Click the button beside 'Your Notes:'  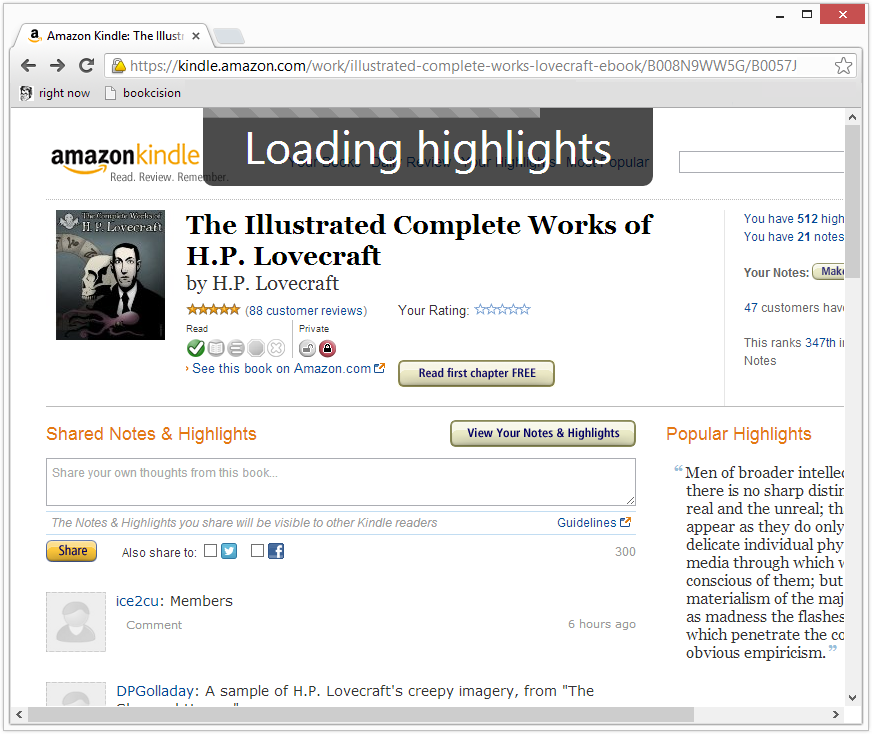(x=828, y=271)
